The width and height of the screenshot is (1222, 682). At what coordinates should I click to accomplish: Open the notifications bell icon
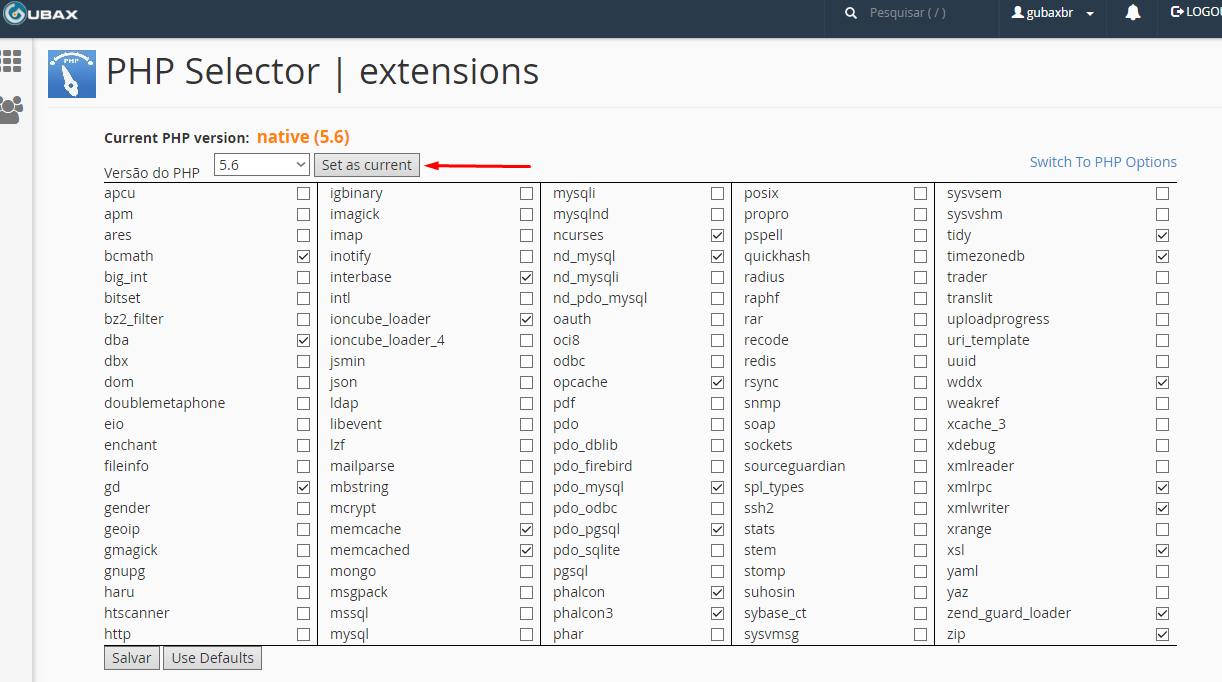coord(1133,13)
